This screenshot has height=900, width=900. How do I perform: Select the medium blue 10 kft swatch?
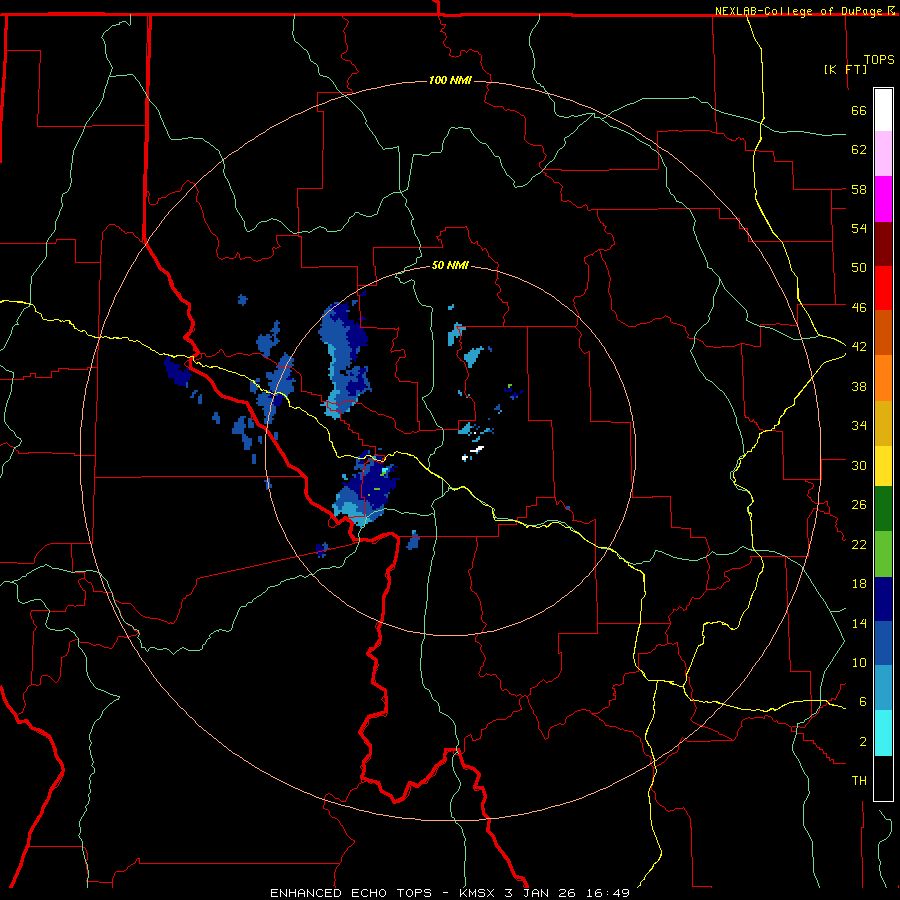point(883,643)
